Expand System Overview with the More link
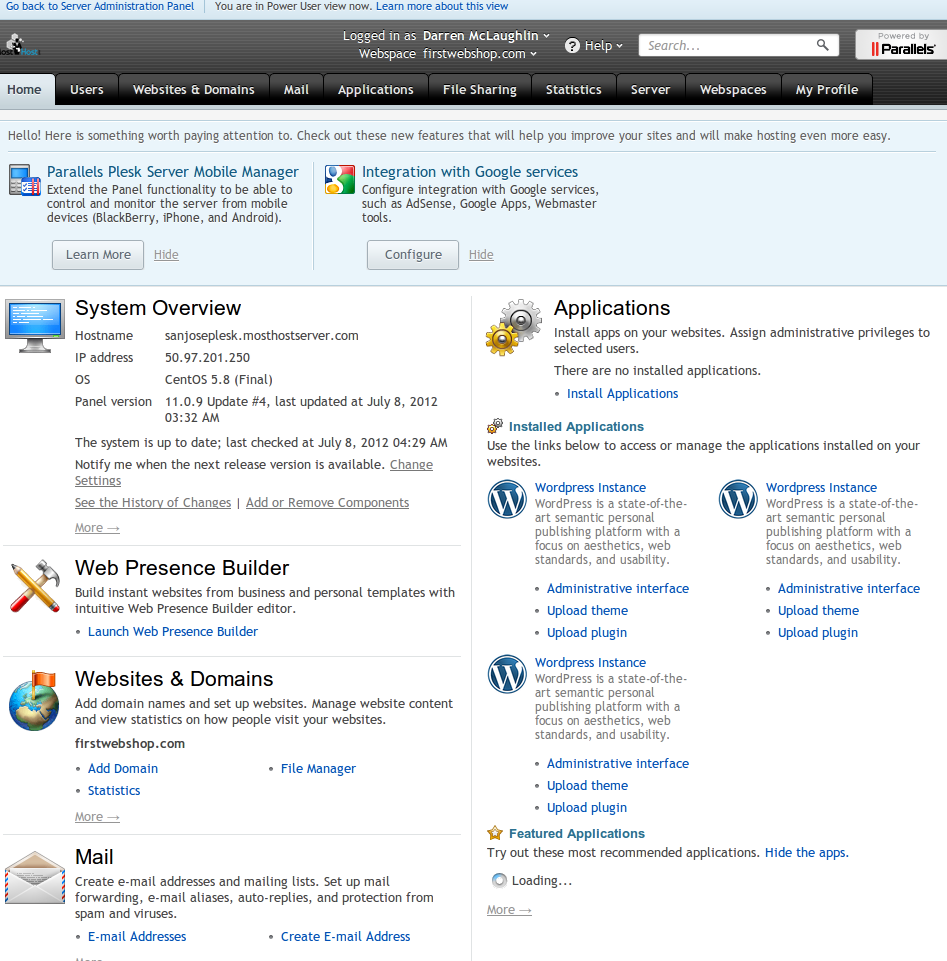 (x=97, y=528)
